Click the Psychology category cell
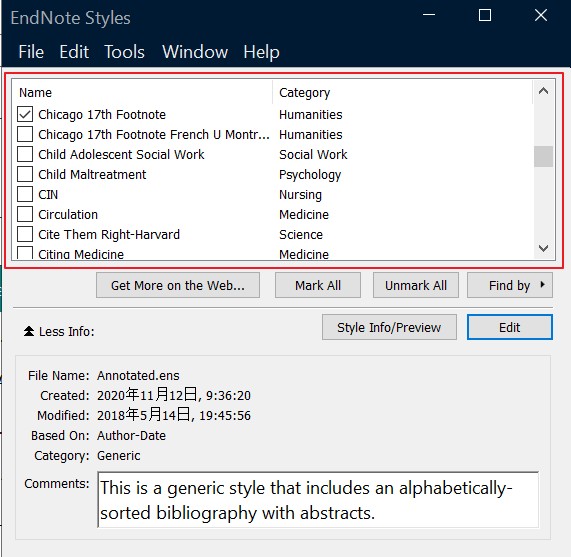Screen dimensions: 571x557 [310, 175]
